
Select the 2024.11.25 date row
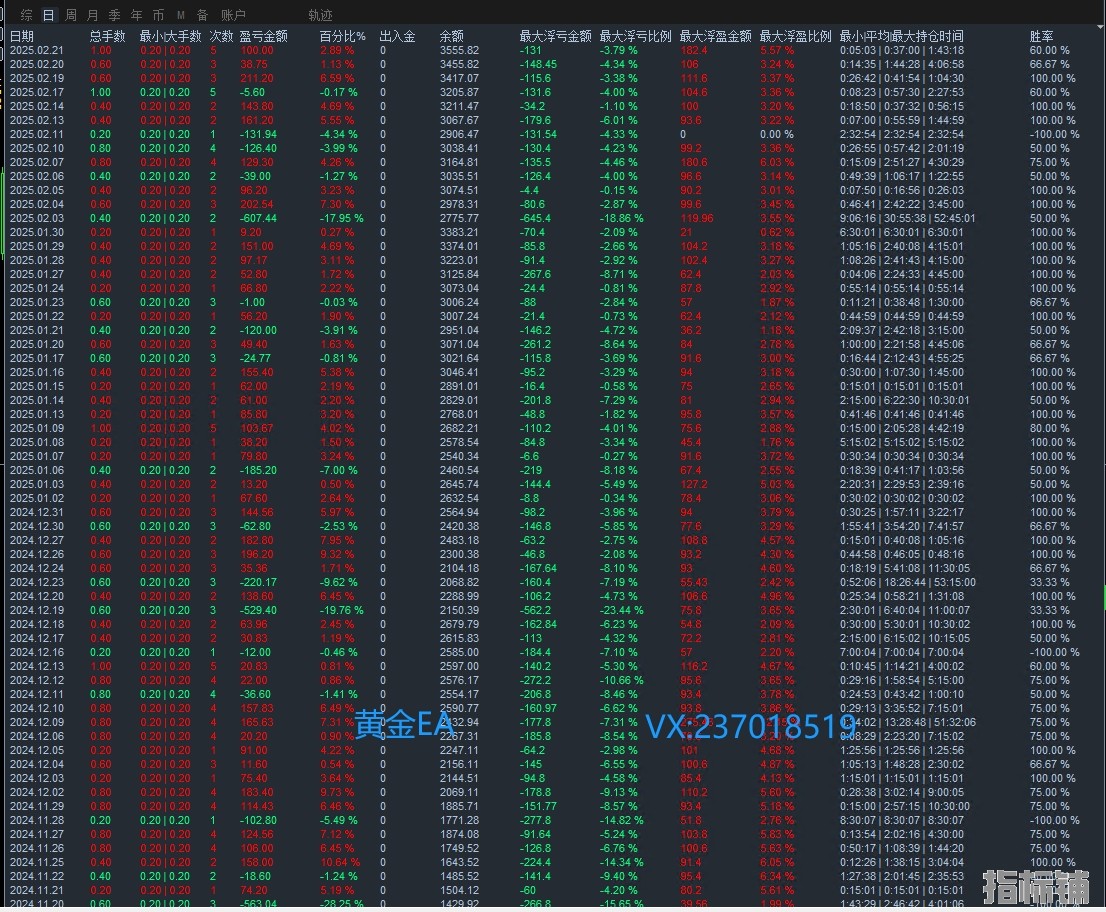click(x=37, y=862)
